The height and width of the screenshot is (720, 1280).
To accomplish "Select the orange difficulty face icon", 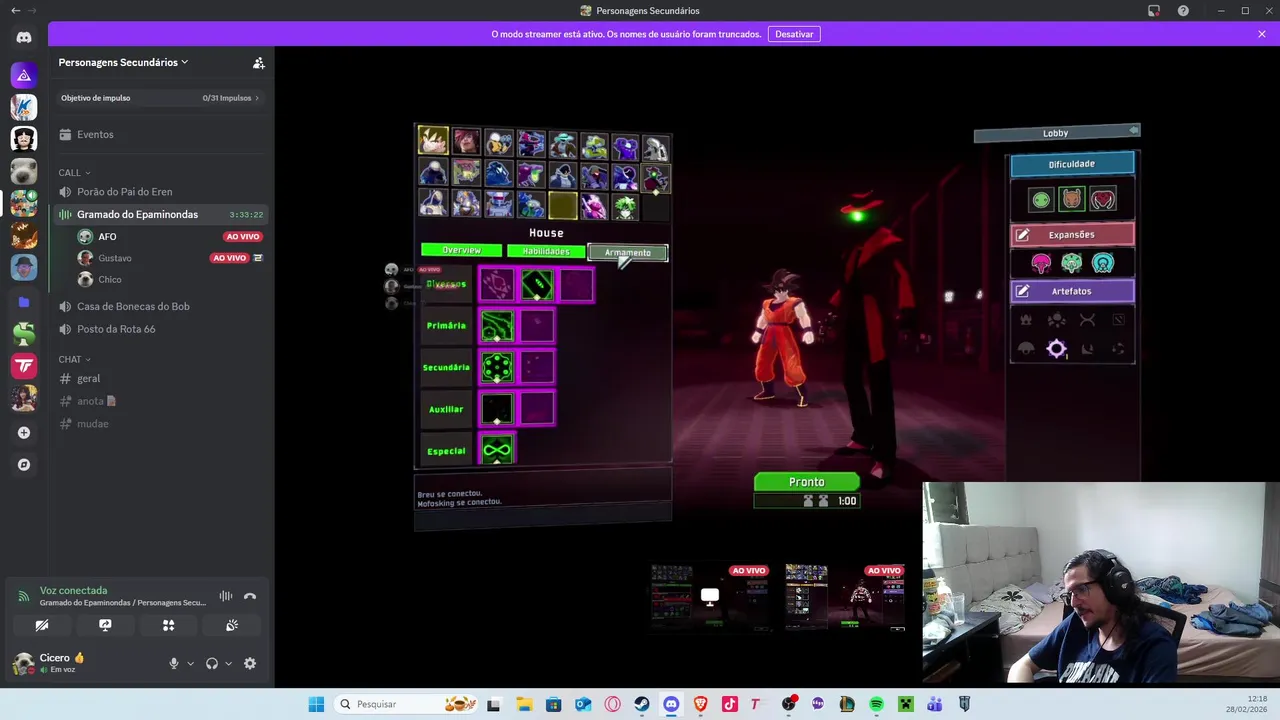I will tap(1072, 200).
